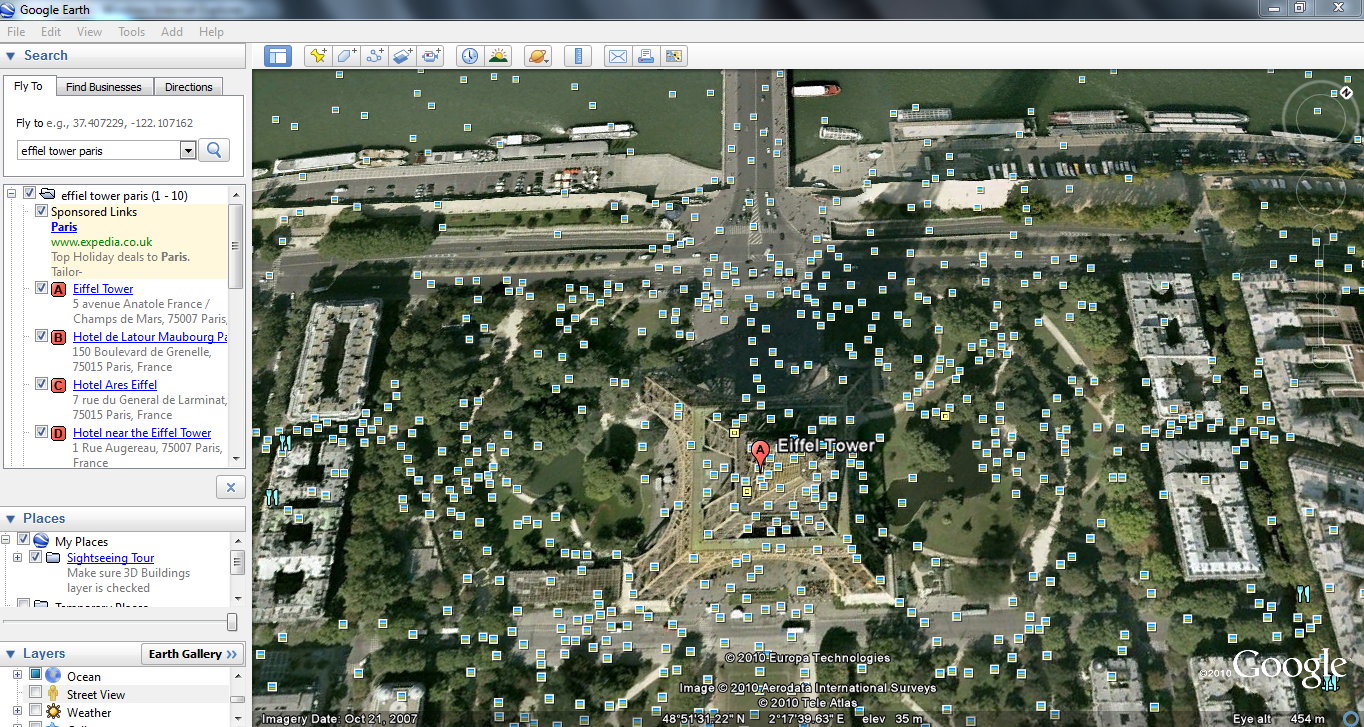The height and width of the screenshot is (727, 1364).
Task: Show sunlight across the landscape icon
Action: 498,56
